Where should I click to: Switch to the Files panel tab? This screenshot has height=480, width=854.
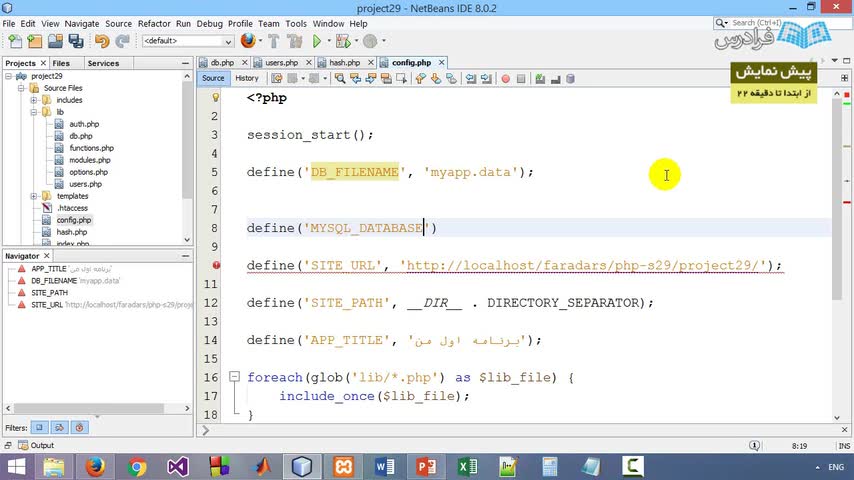(x=61, y=63)
